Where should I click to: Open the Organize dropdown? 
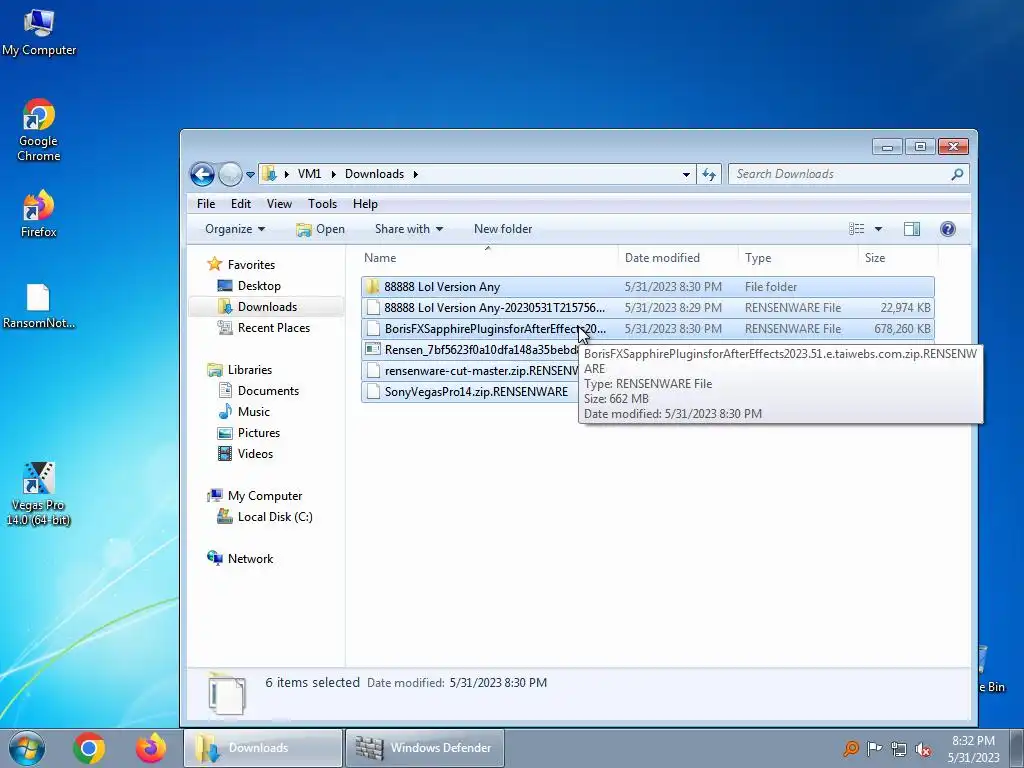point(235,229)
